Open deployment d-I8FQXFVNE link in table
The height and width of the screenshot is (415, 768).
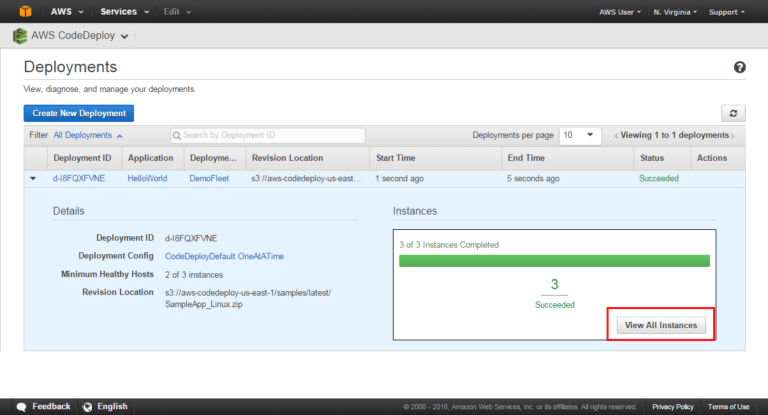click(x=79, y=178)
